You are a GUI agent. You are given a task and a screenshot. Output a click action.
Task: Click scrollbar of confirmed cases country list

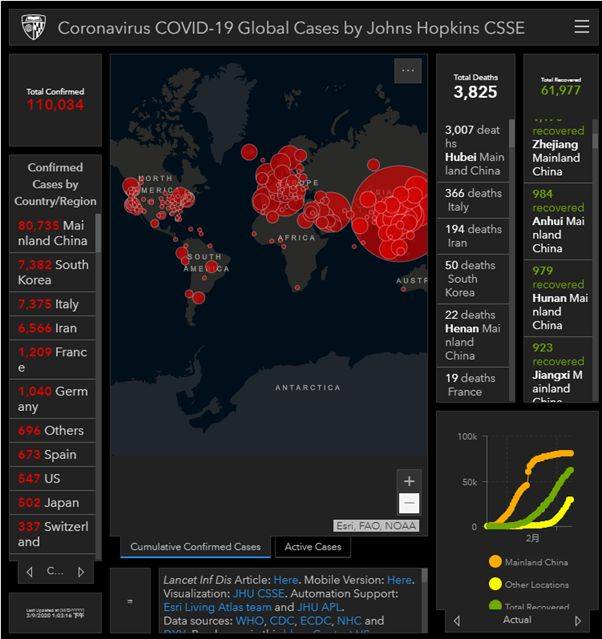[x=98, y=232]
